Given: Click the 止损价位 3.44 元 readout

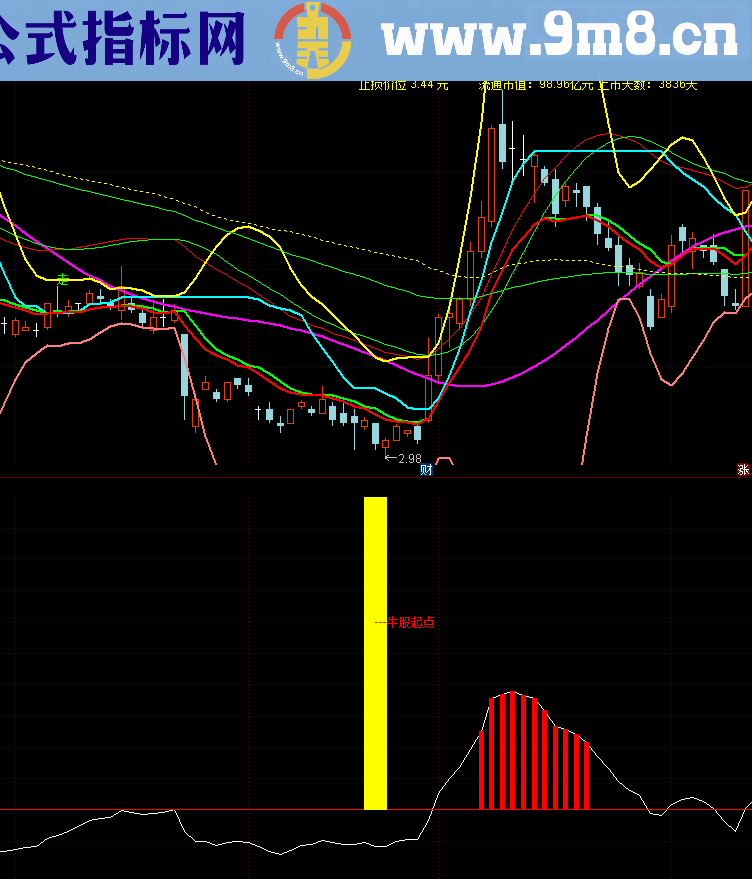Looking at the screenshot, I should pyautogui.click(x=404, y=86).
